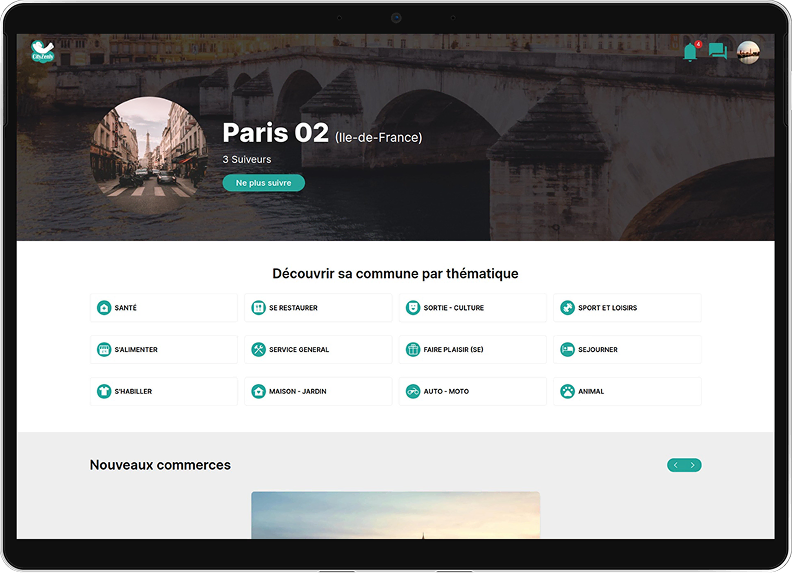The height and width of the screenshot is (573, 792).
Task: Click the Animal paw icon
Action: (568, 392)
